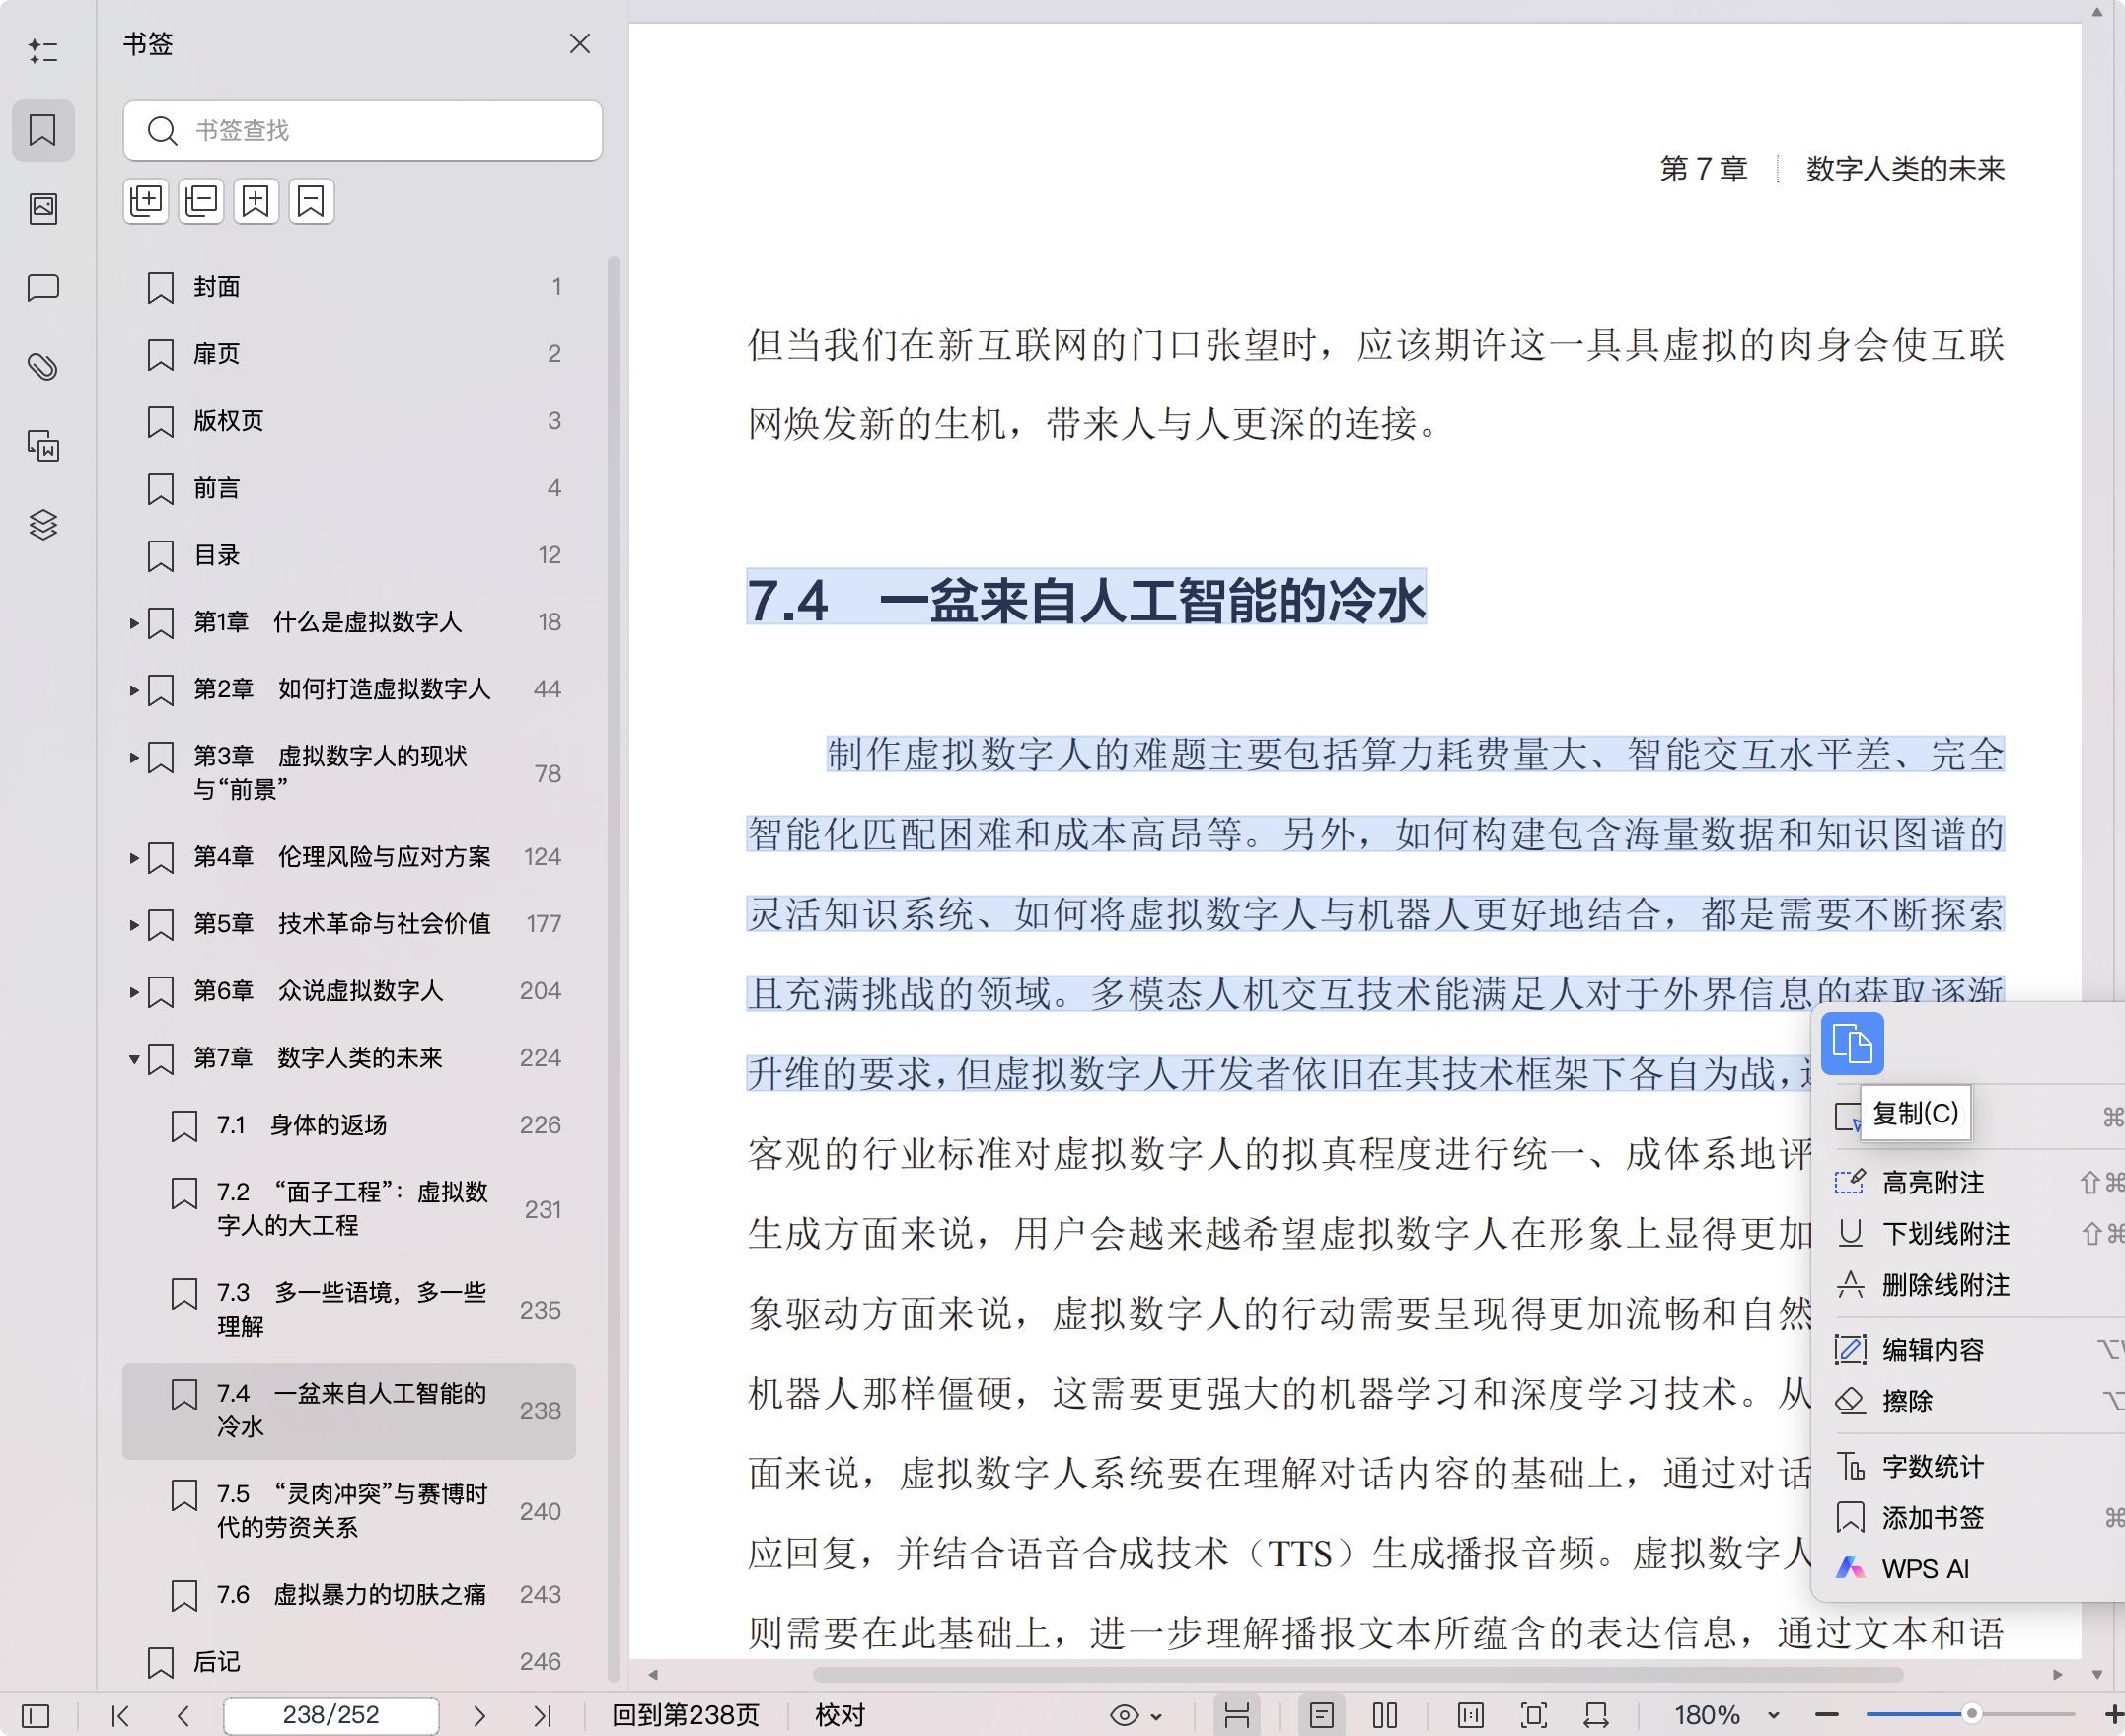Open the attachments paperclip icon
This screenshot has width=2125, height=1736.
coord(43,367)
